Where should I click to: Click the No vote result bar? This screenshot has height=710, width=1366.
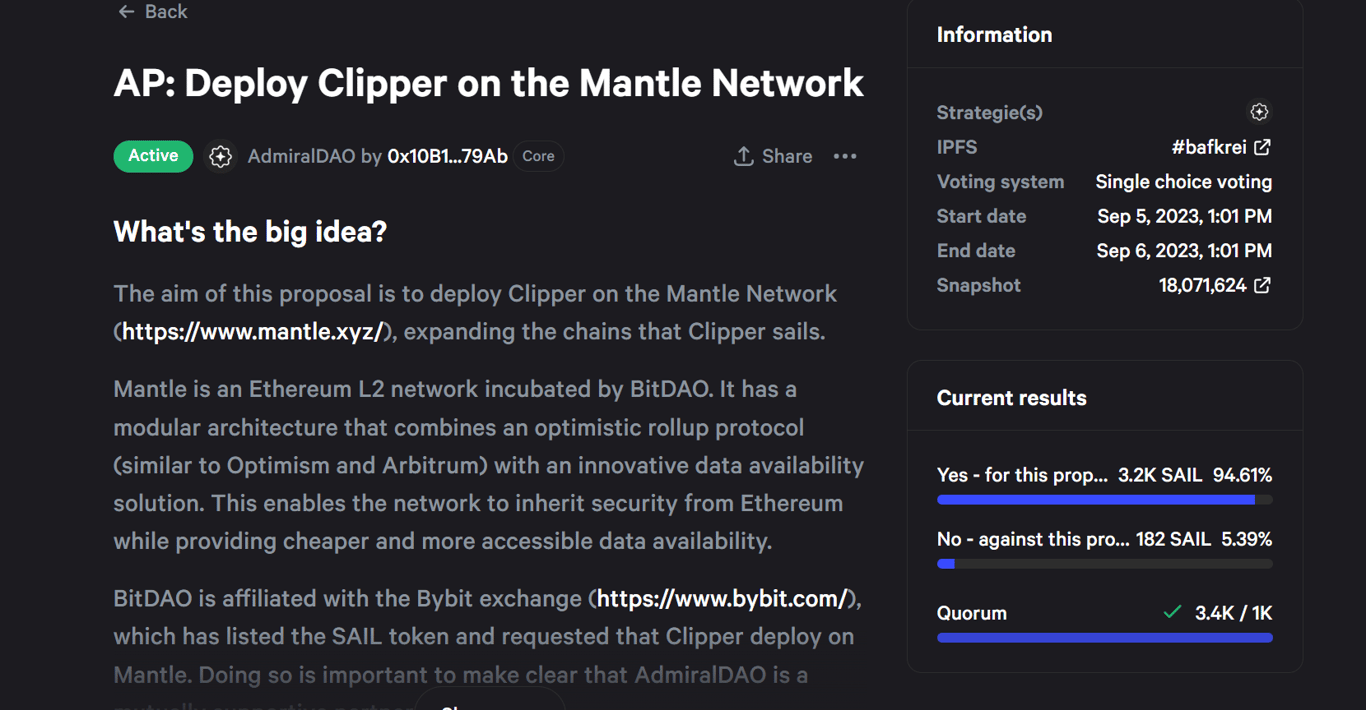(x=1104, y=564)
